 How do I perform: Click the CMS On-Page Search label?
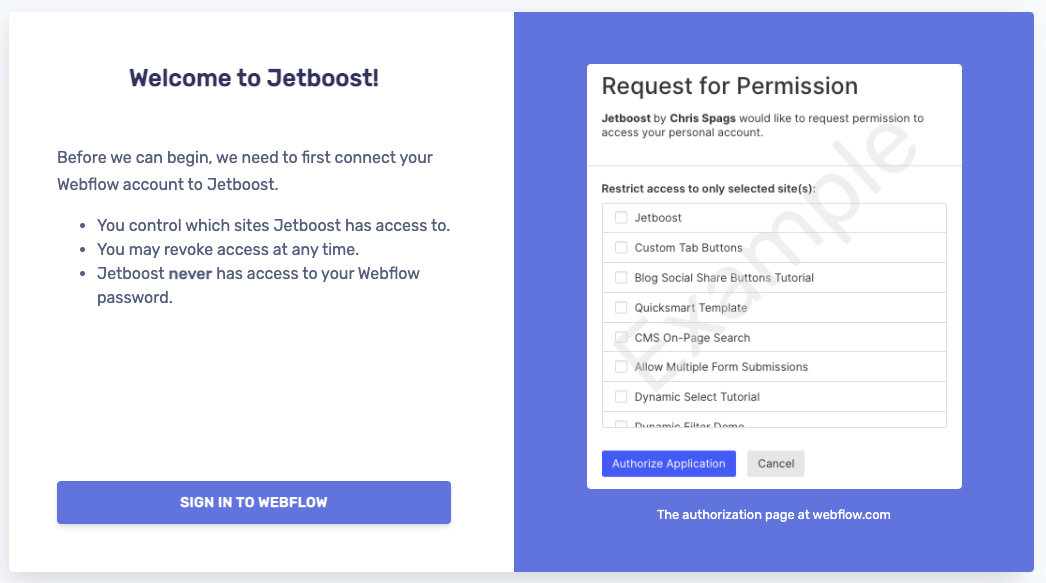692,338
